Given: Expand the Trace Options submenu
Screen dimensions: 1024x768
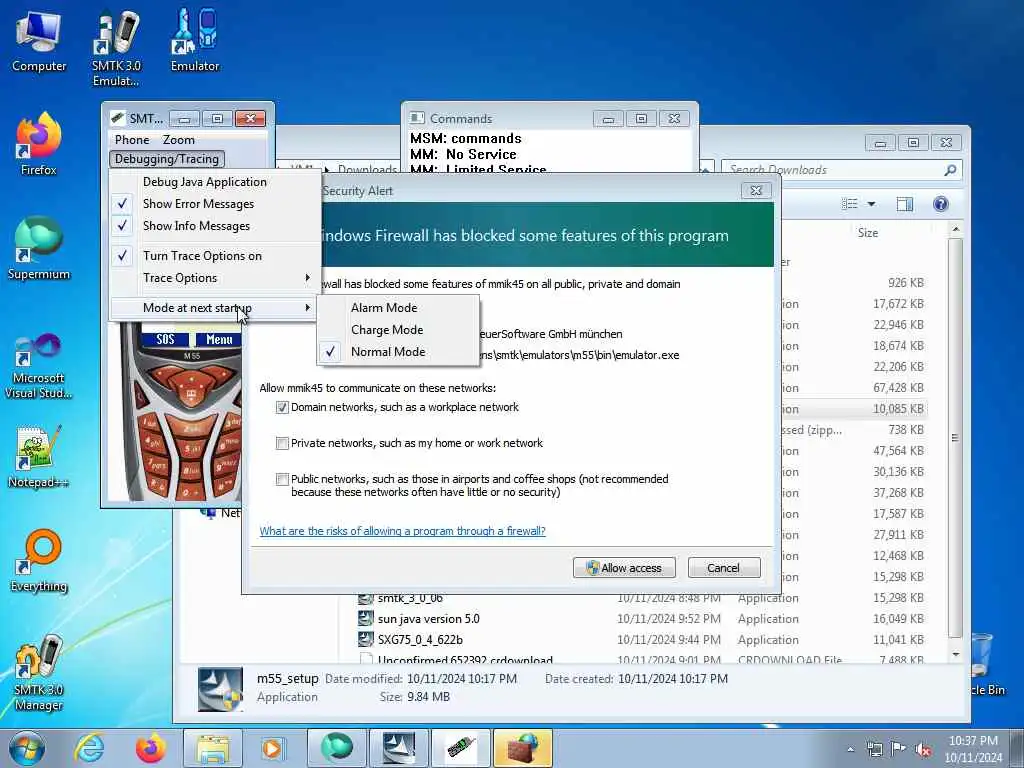Looking at the screenshot, I should (214, 278).
